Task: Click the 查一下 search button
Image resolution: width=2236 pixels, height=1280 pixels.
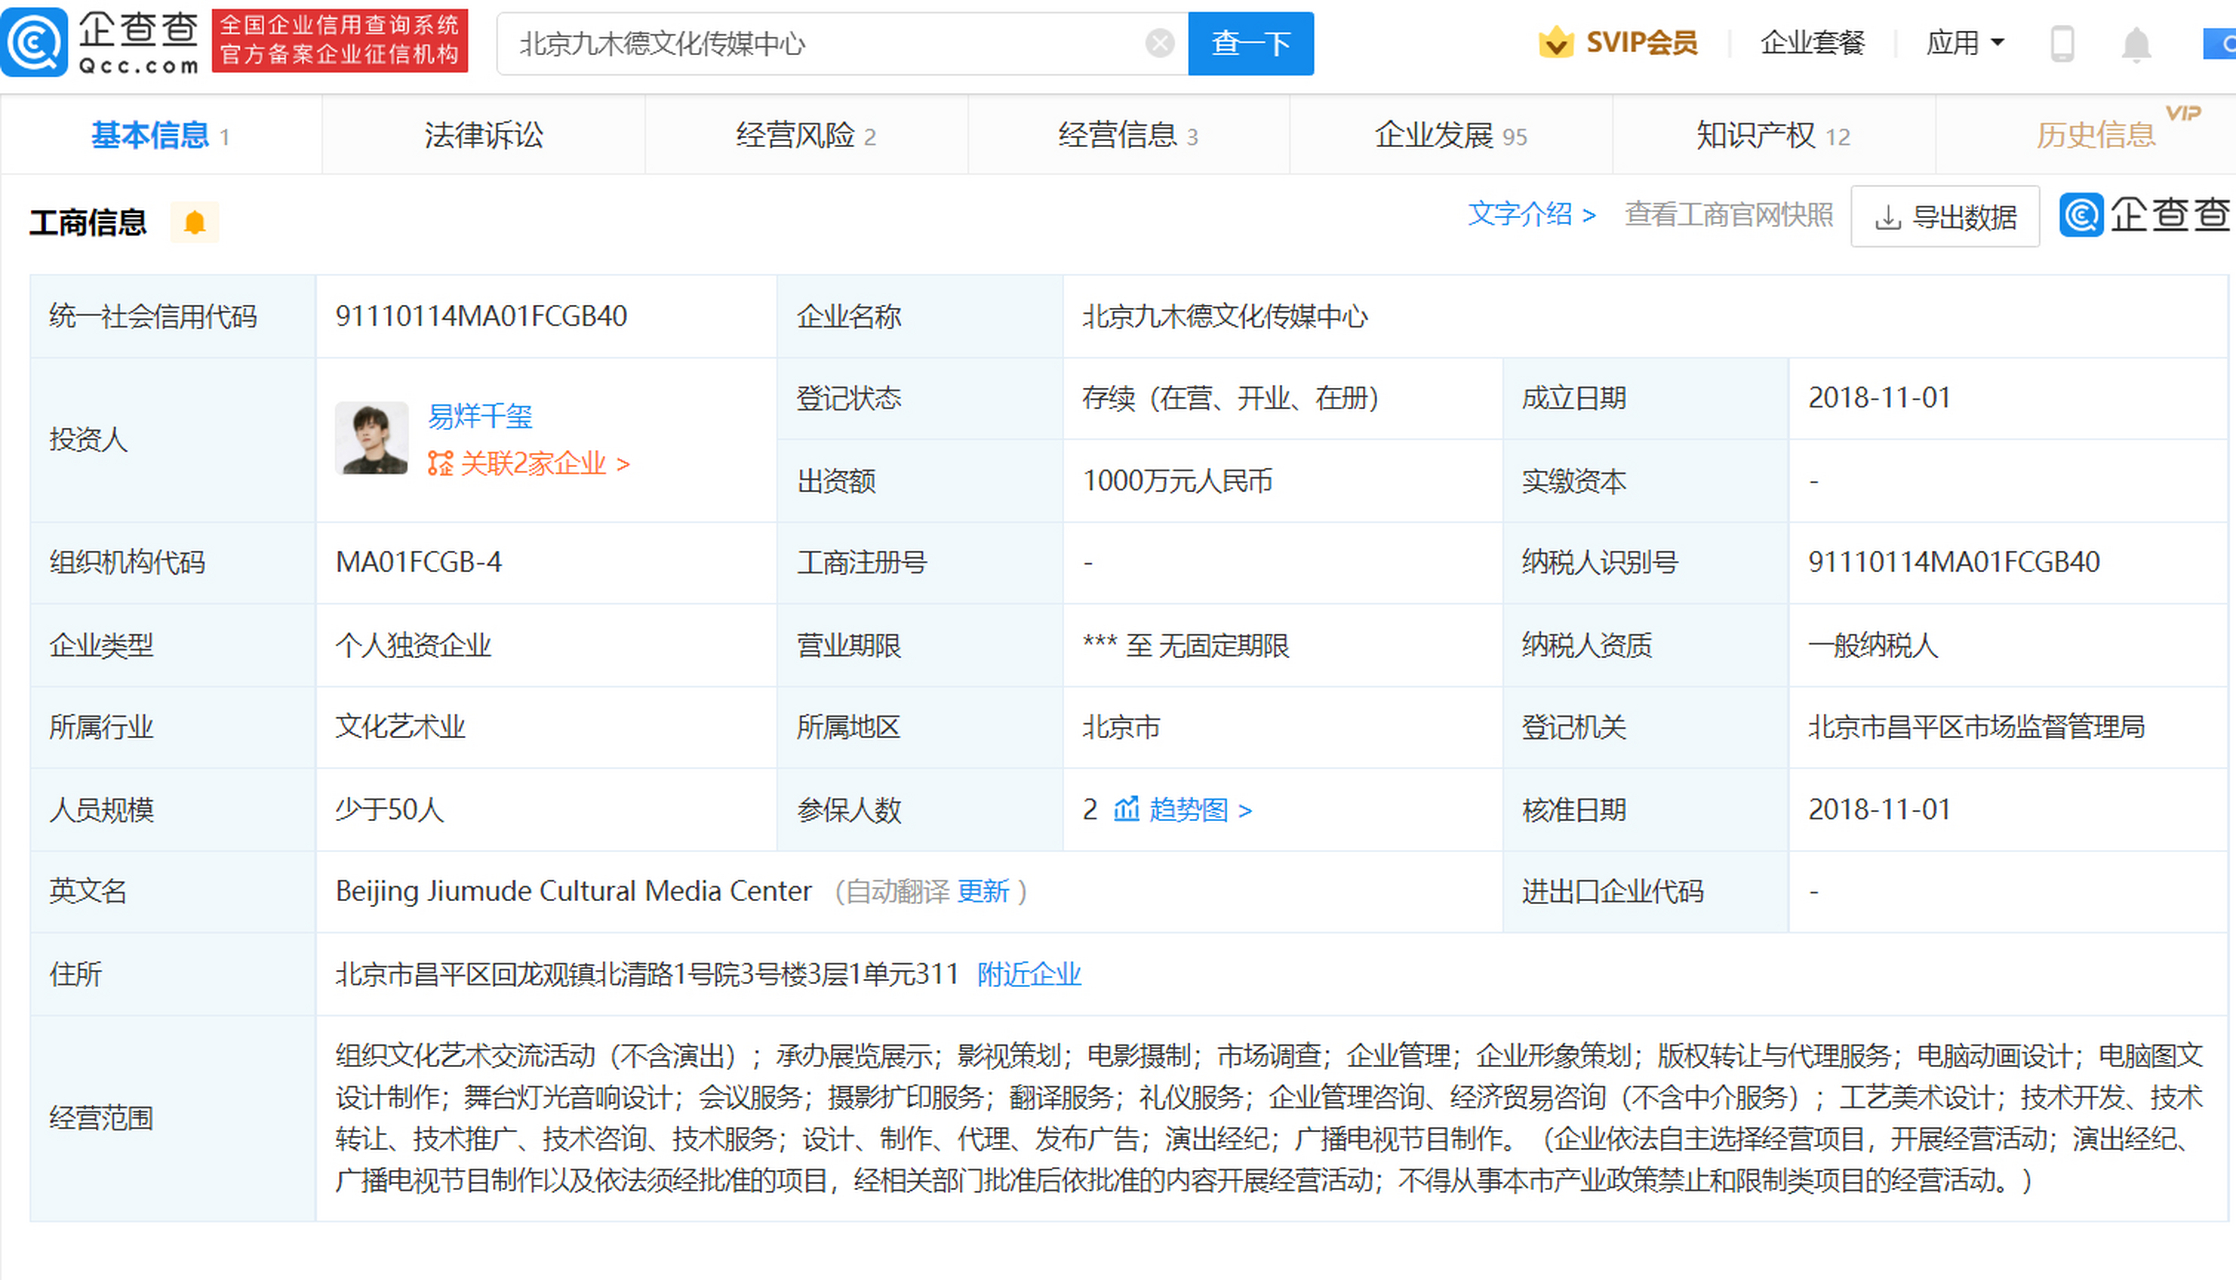Action: coord(1251,43)
